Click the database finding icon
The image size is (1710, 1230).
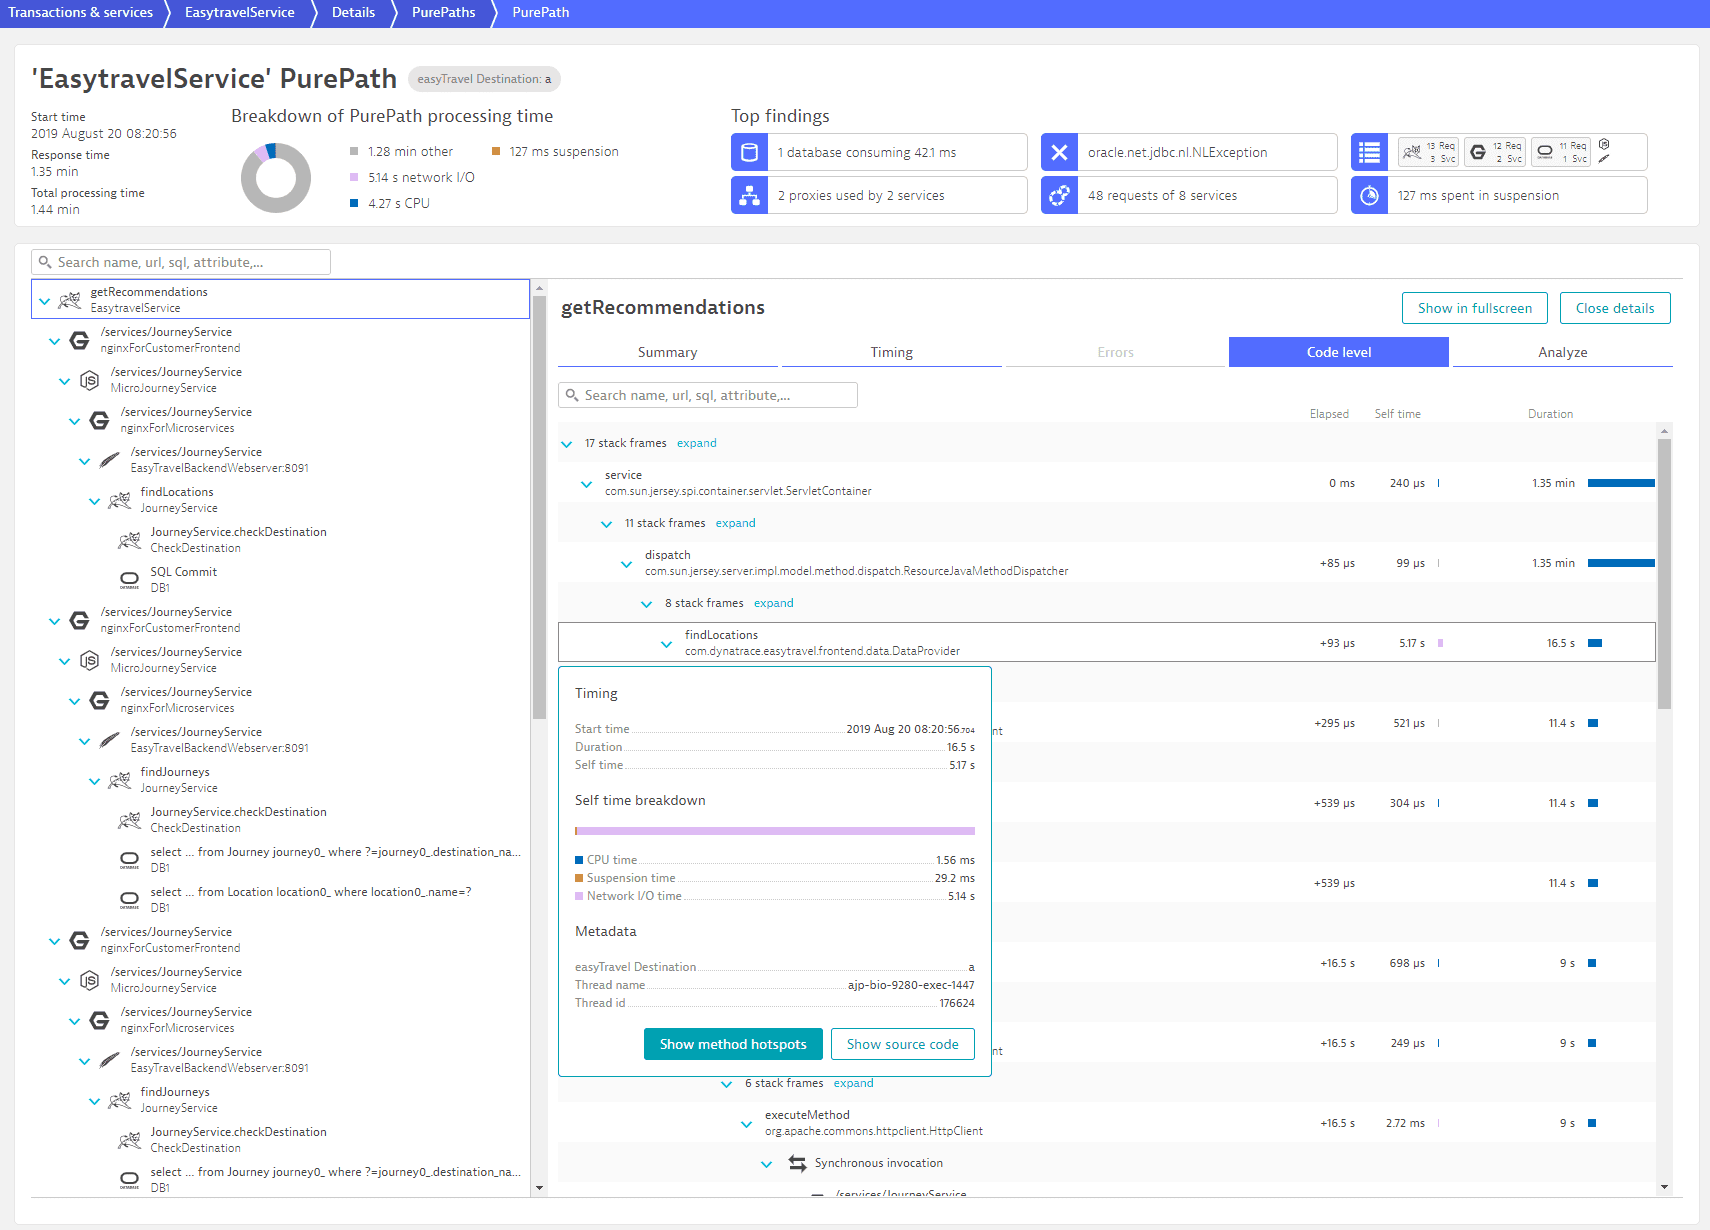point(749,152)
